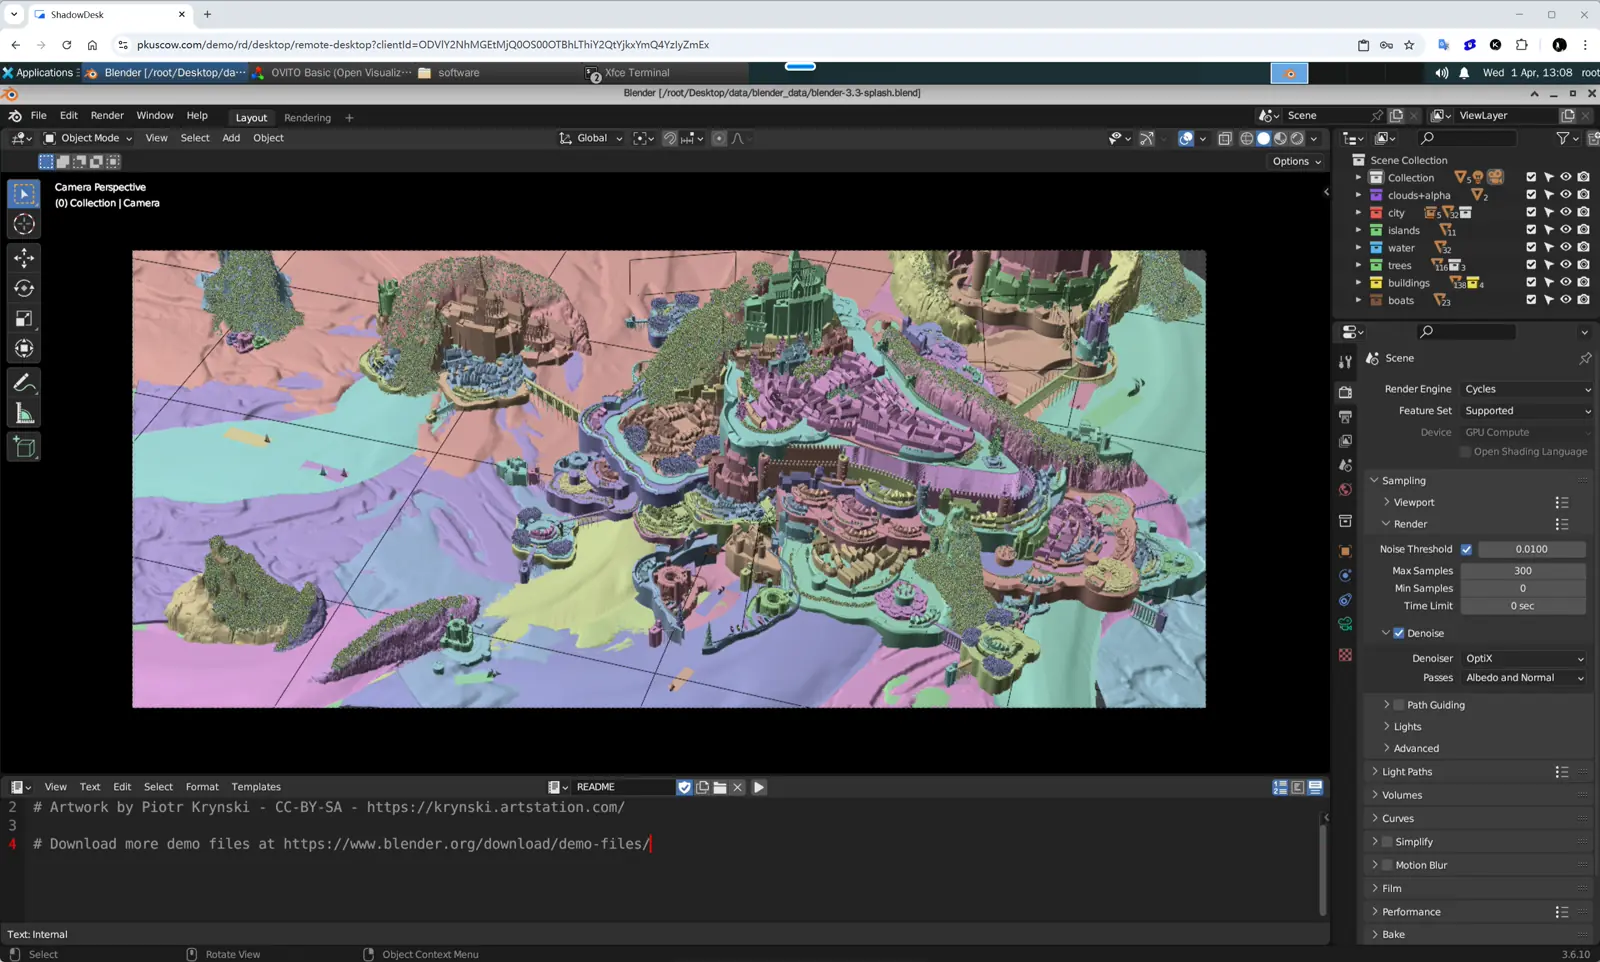Enable the Simplify checkbox
This screenshot has width=1600, height=962.
pyautogui.click(x=1387, y=842)
